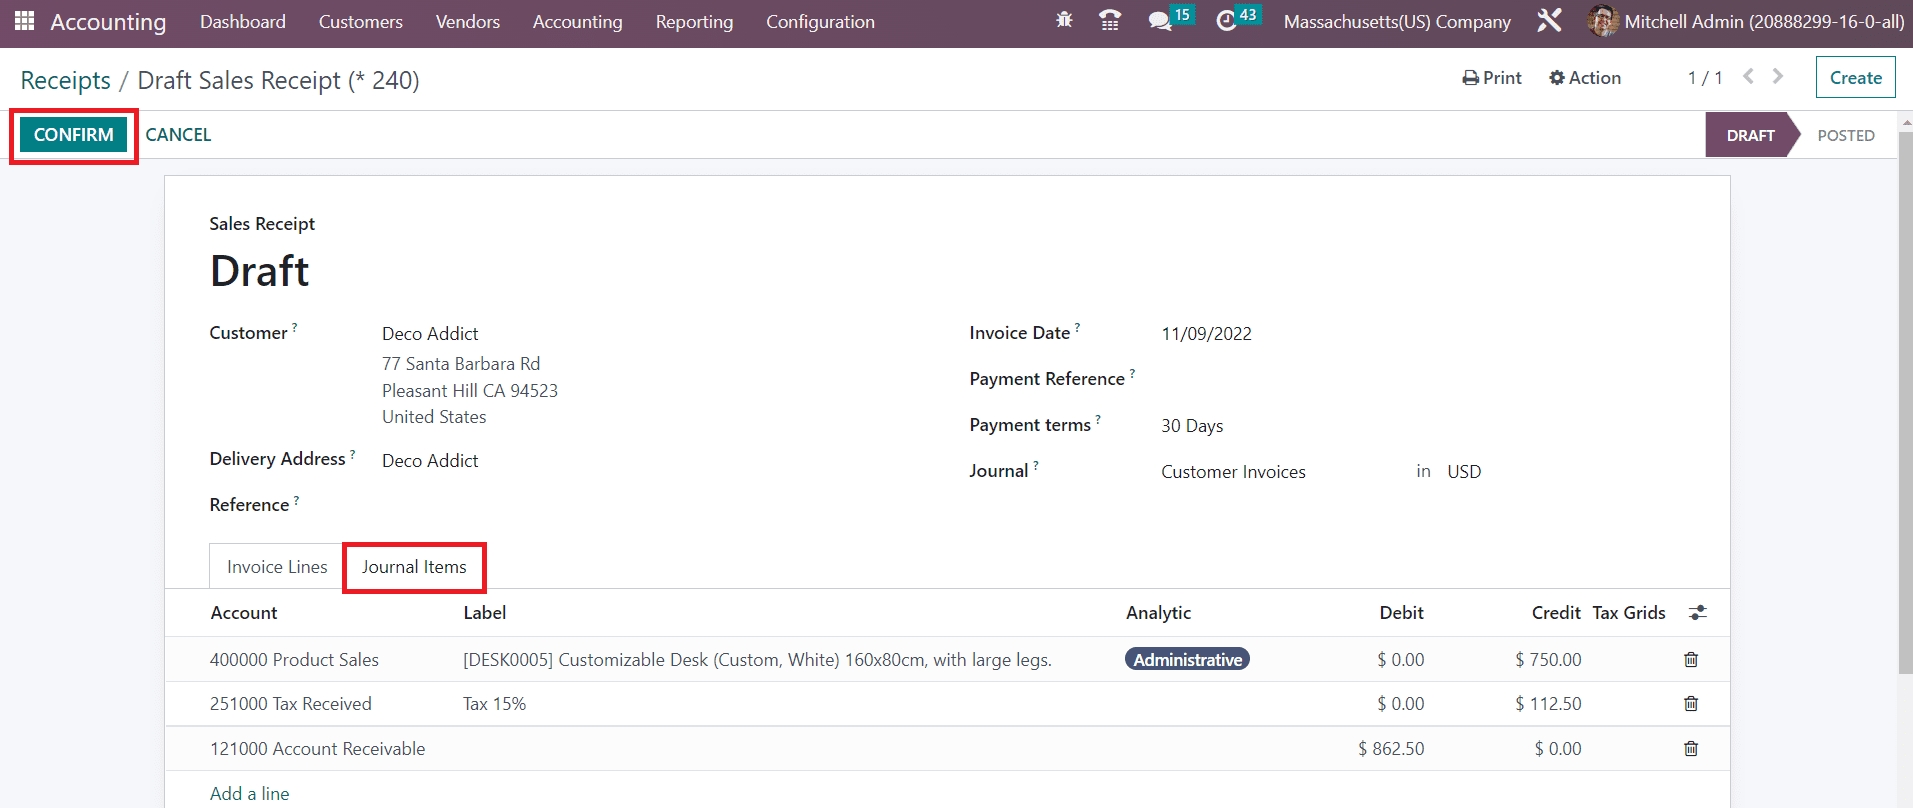Click the Posted status stage
Viewport: 1913px width, 808px height.
pyautogui.click(x=1845, y=136)
